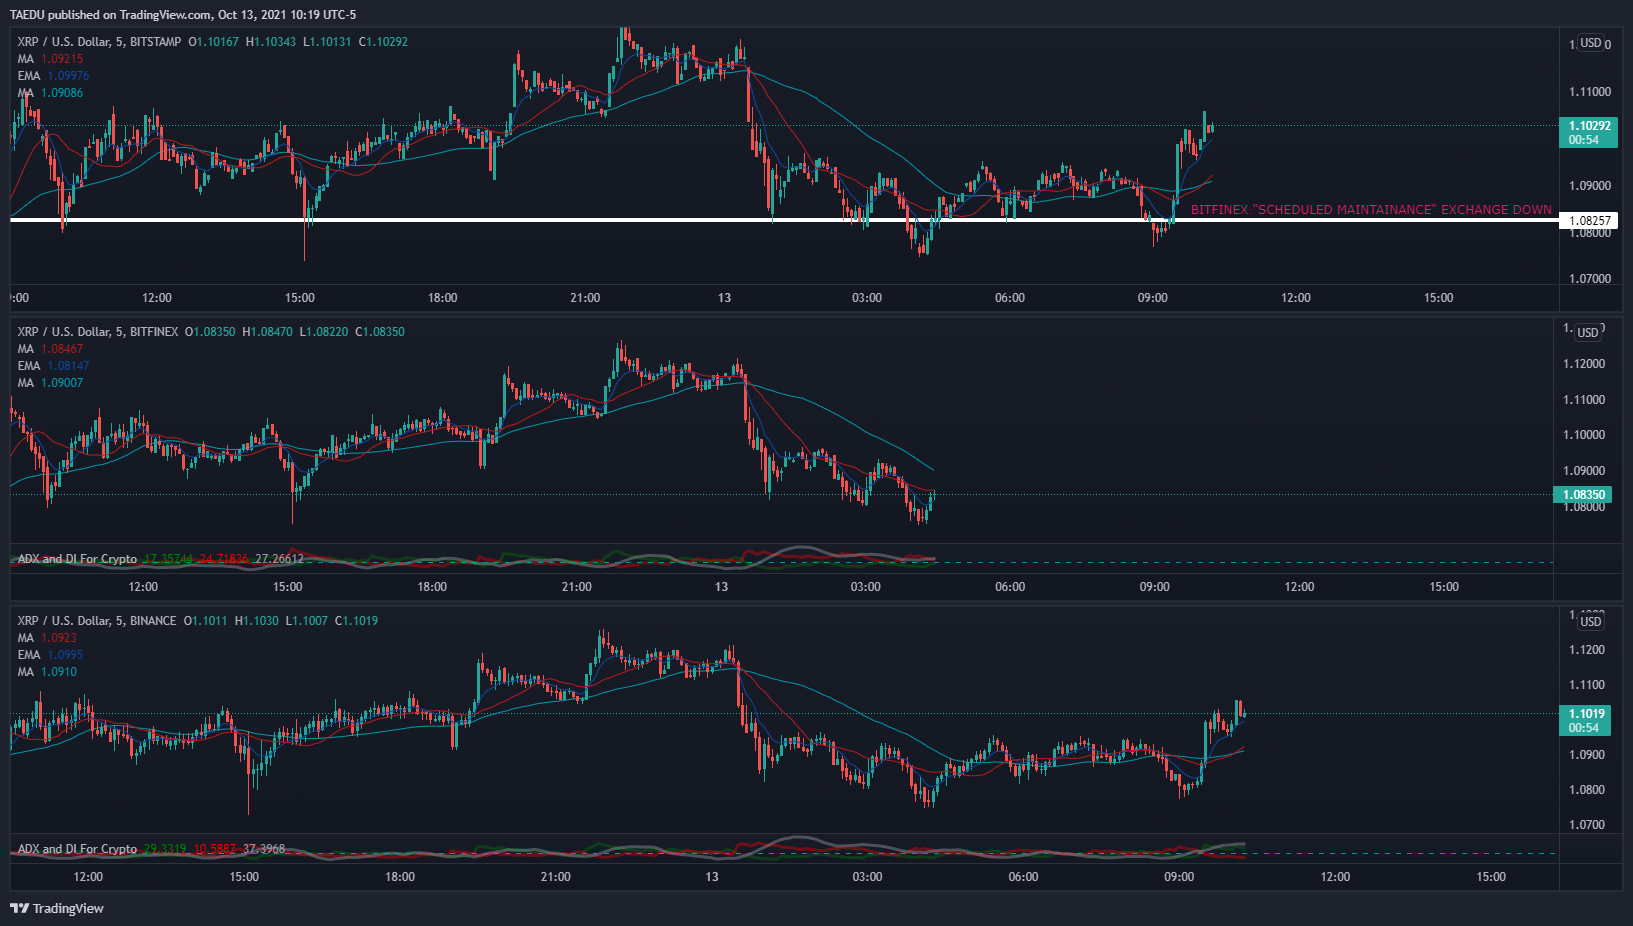Image resolution: width=1633 pixels, height=926 pixels.
Task: Select the EMA 1.0995 indicator on the BINANCE chart
Action: click(50, 655)
